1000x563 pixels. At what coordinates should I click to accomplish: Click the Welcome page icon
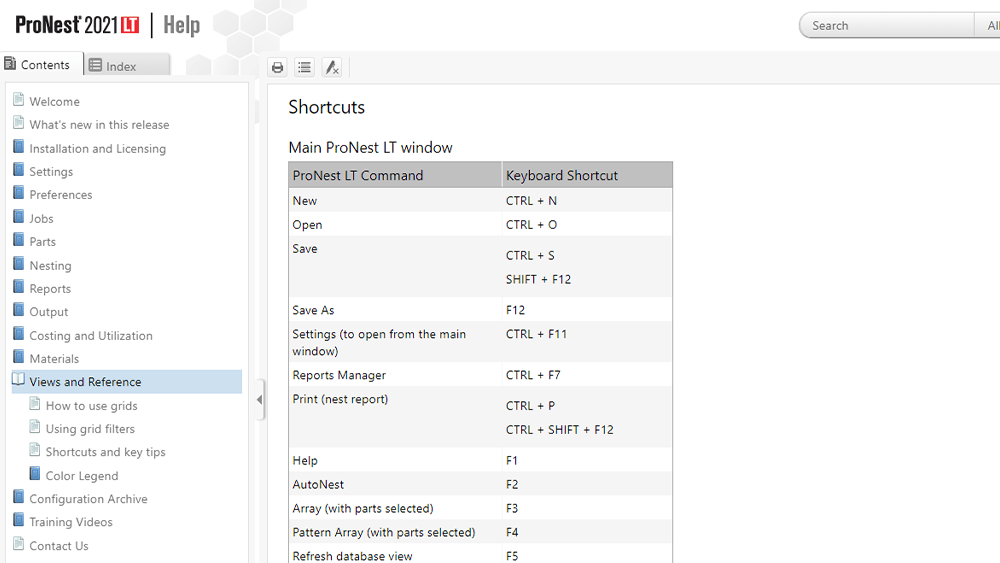point(19,101)
